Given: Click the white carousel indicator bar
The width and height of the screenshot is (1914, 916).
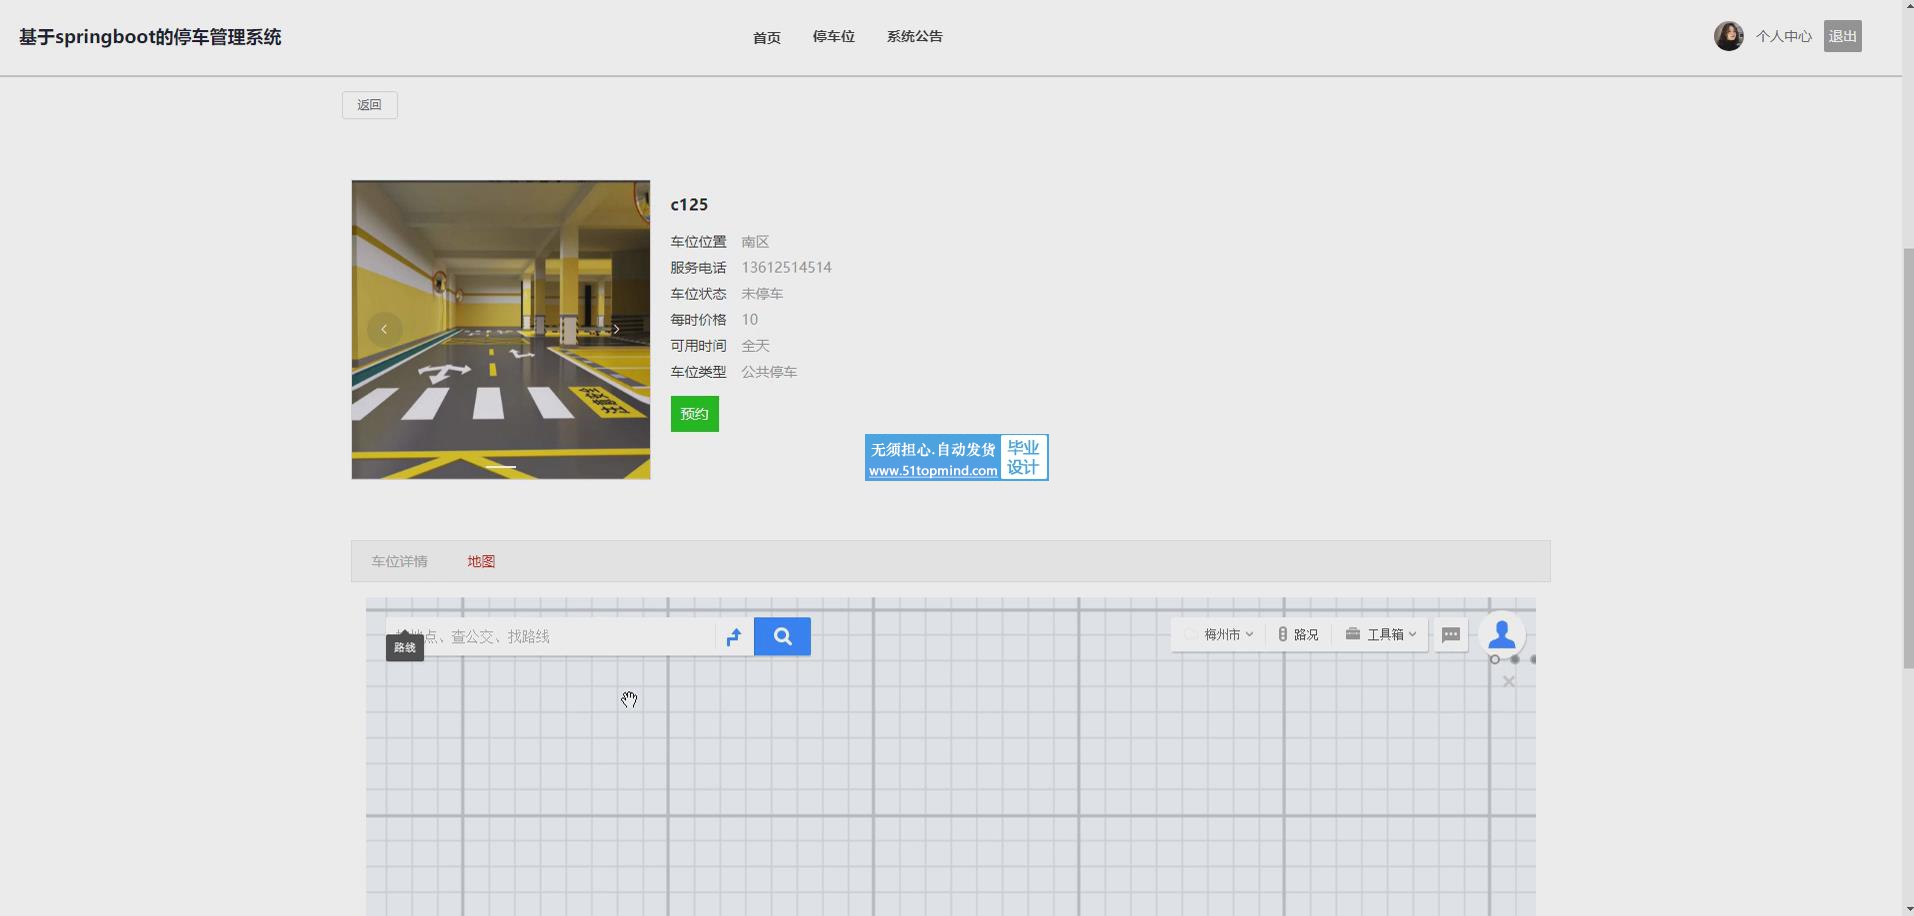Looking at the screenshot, I should 501,466.
